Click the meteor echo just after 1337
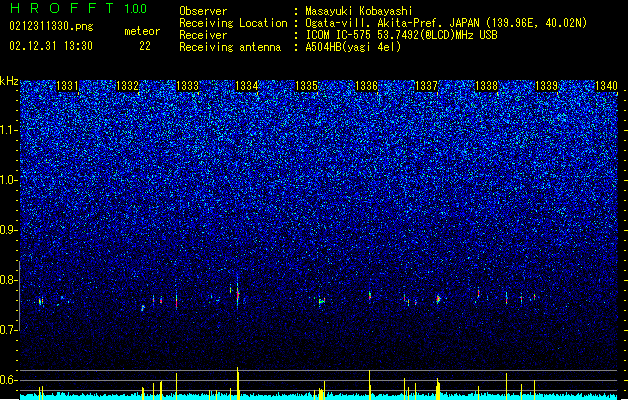The width and height of the screenshot is (629, 400). (x=438, y=299)
